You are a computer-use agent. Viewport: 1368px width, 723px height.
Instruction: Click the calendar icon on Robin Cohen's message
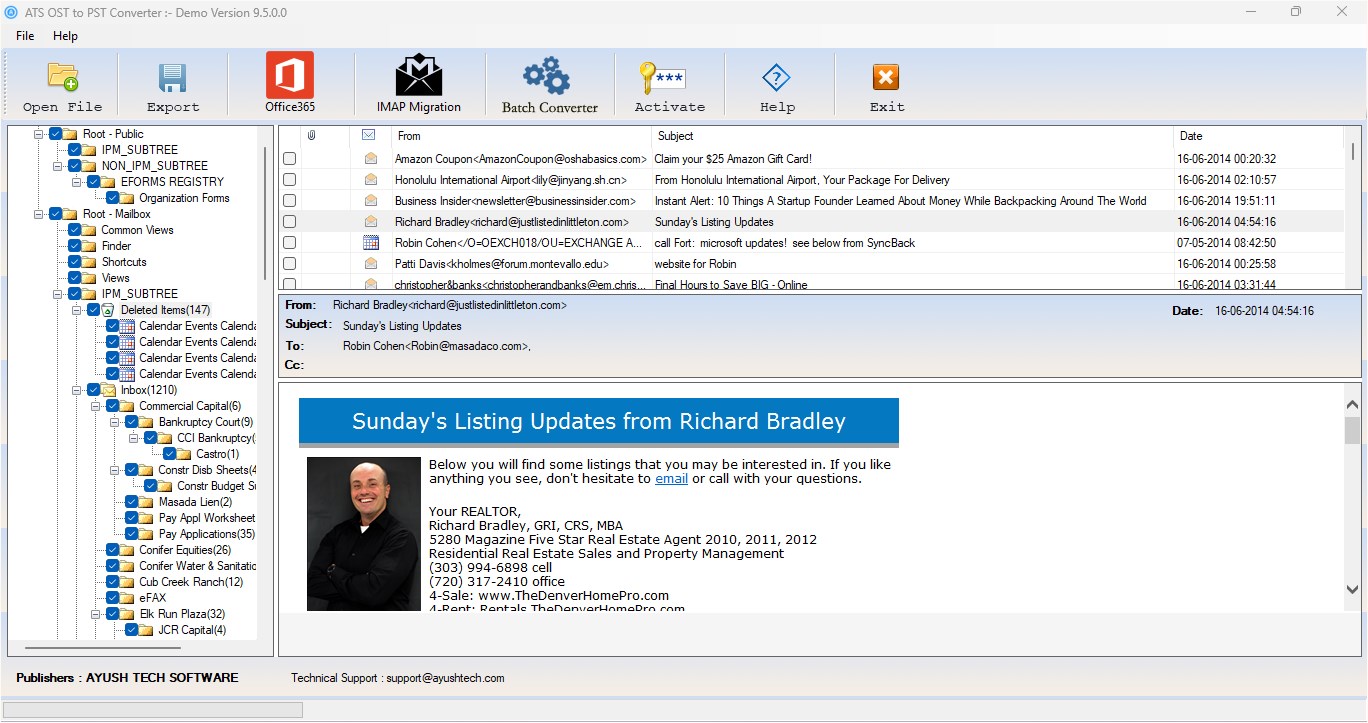click(371, 242)
